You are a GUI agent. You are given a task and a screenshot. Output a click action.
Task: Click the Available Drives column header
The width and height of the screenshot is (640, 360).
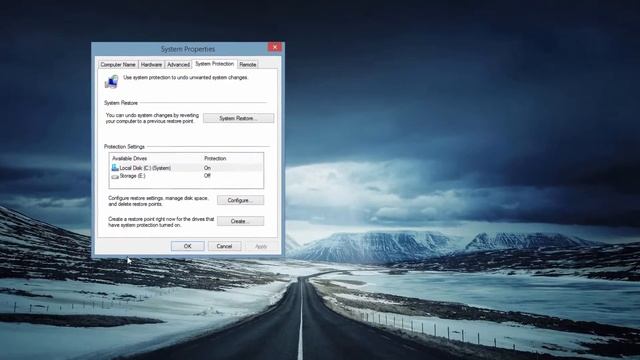129,158
